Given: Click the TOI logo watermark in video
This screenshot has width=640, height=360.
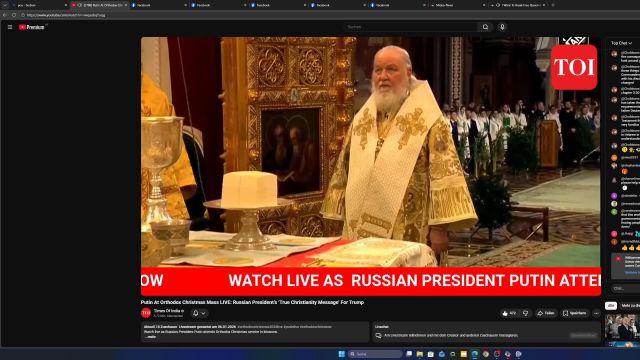Looking at the screenshot, I should pos(574,67).
